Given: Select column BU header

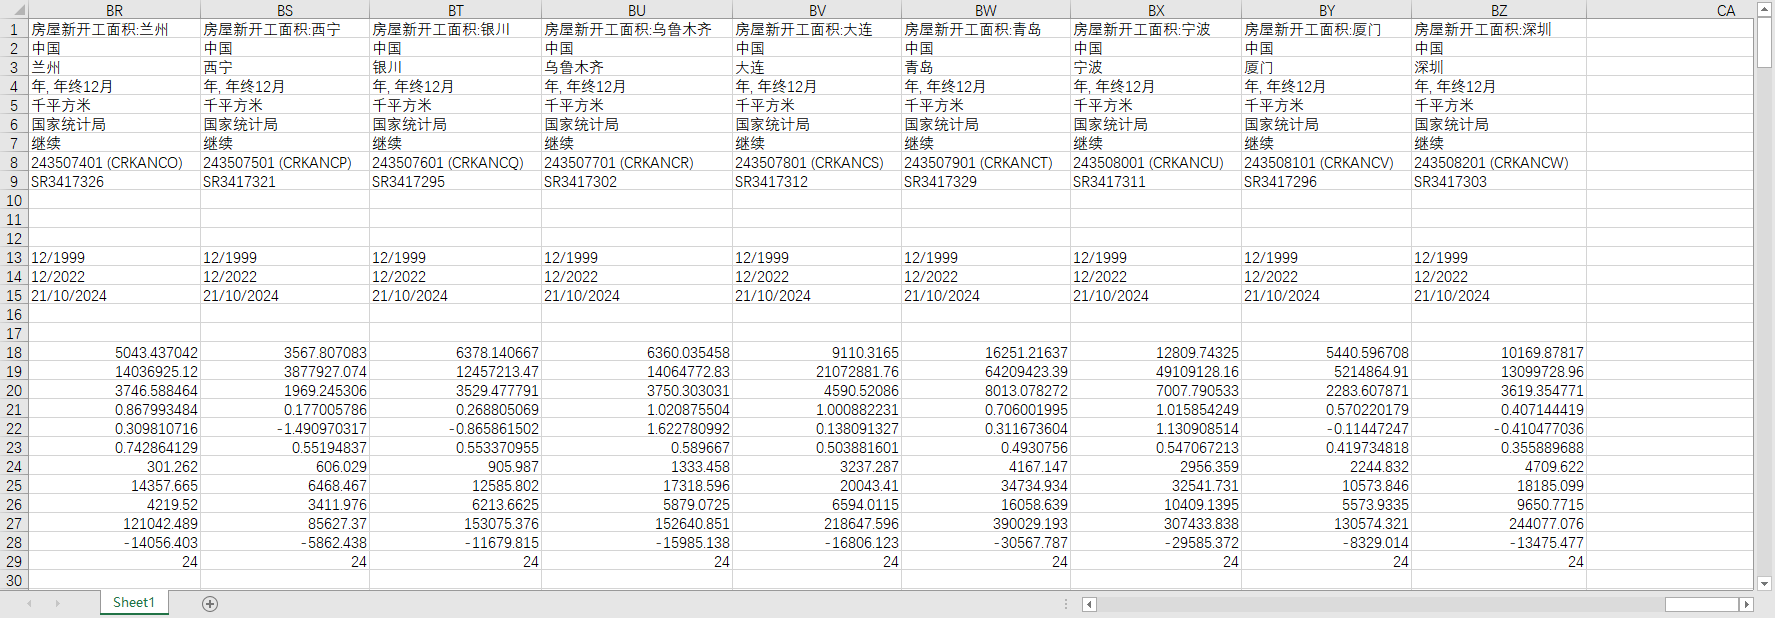Looking at the screenshot, I should point(637,10).
